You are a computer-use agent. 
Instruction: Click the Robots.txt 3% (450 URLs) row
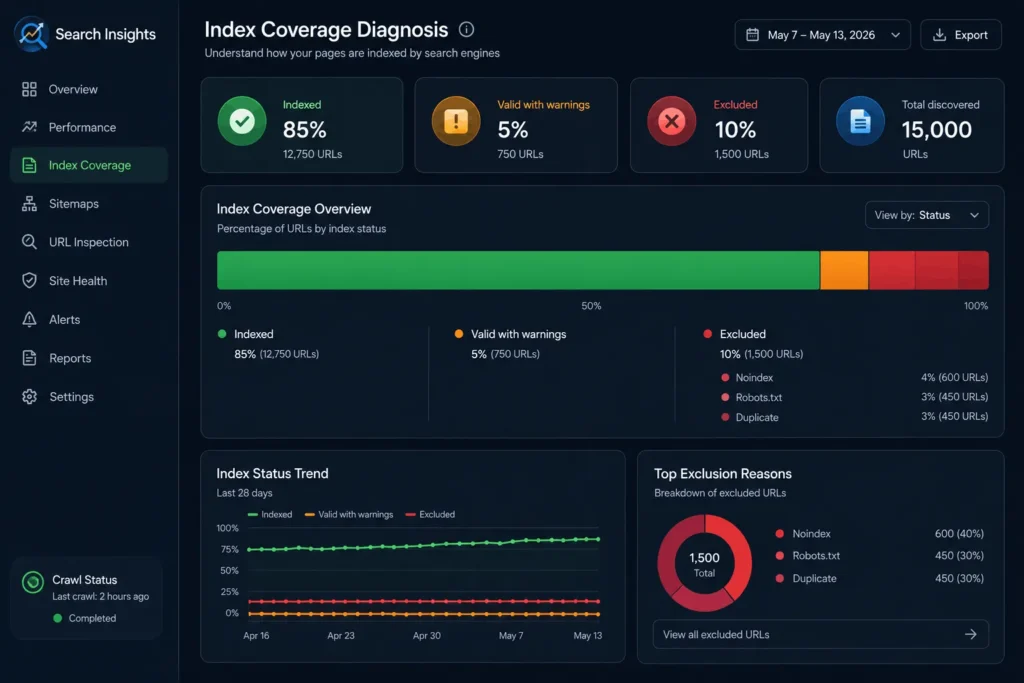coord(854,397)
